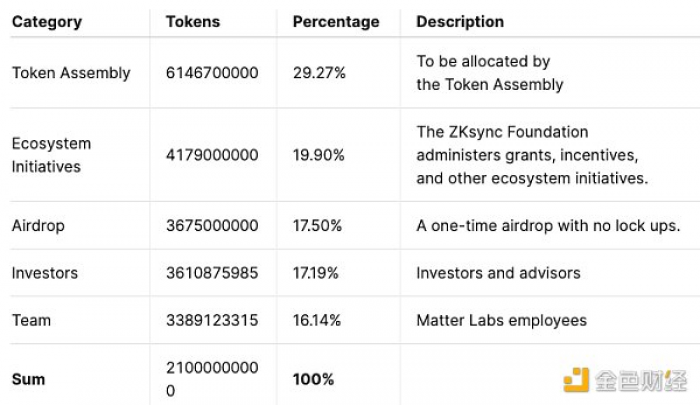Click the 29.27% percentage cell
The width and height of the screenshot is (700, 405).
pyautogui.click(x=319, y=73)
